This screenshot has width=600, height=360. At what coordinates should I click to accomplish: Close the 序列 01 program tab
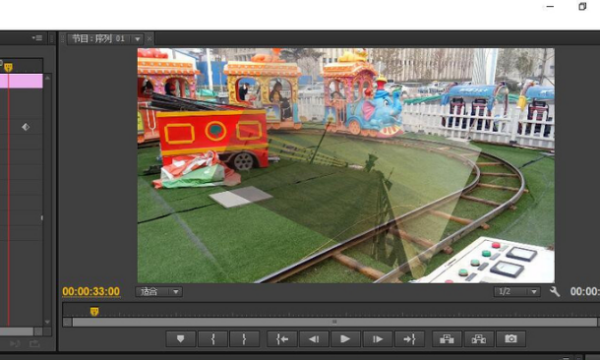[150, 39]
